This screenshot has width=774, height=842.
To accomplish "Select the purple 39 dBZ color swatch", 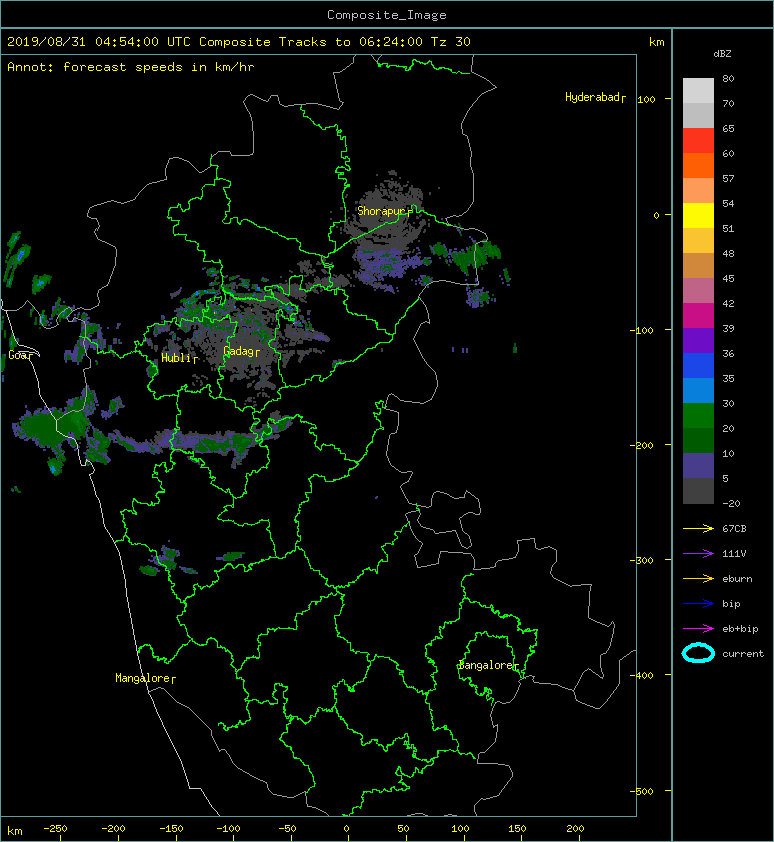I will click(698, 341).
